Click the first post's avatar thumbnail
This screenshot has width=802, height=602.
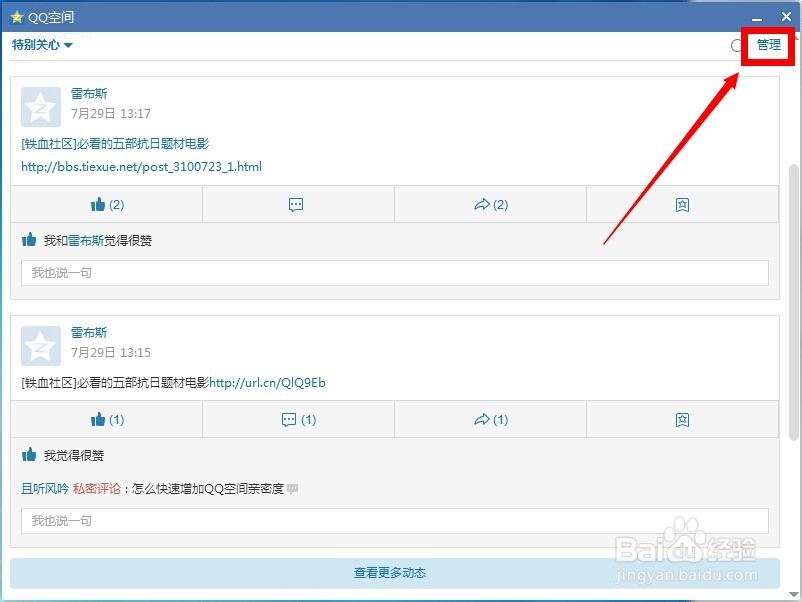pyautogui.click(x=40, y=105)
